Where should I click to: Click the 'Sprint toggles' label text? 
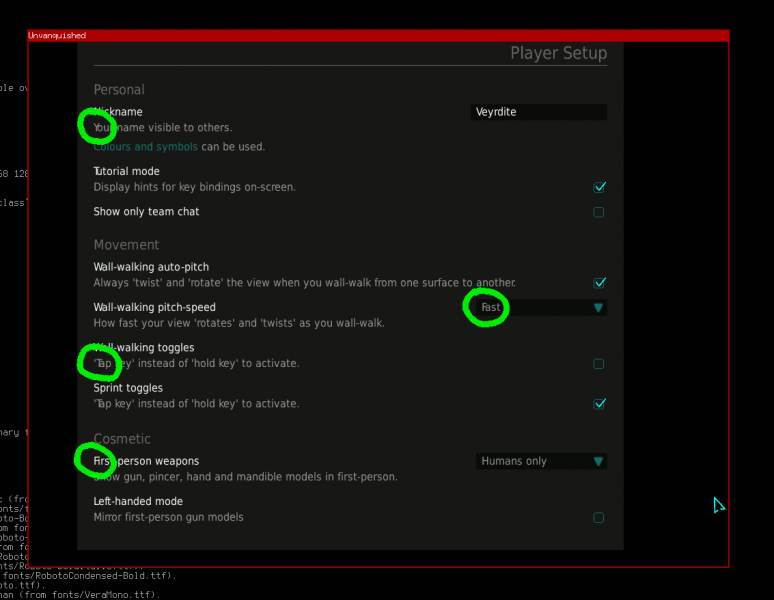tap(128, 388)
